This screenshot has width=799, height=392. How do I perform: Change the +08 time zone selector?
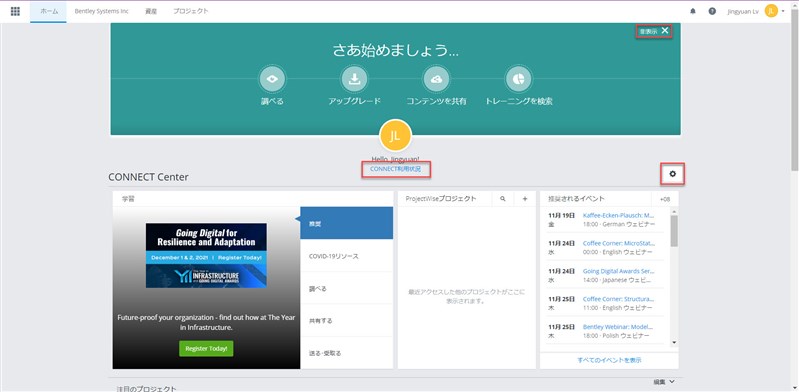pos(665,199)
